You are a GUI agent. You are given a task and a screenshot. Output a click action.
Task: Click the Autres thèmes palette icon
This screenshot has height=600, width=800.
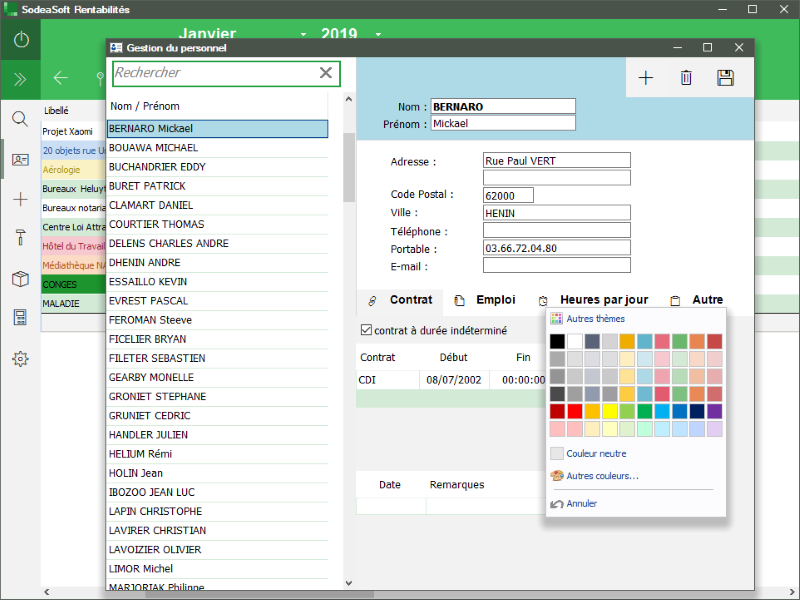coord(557,319)
